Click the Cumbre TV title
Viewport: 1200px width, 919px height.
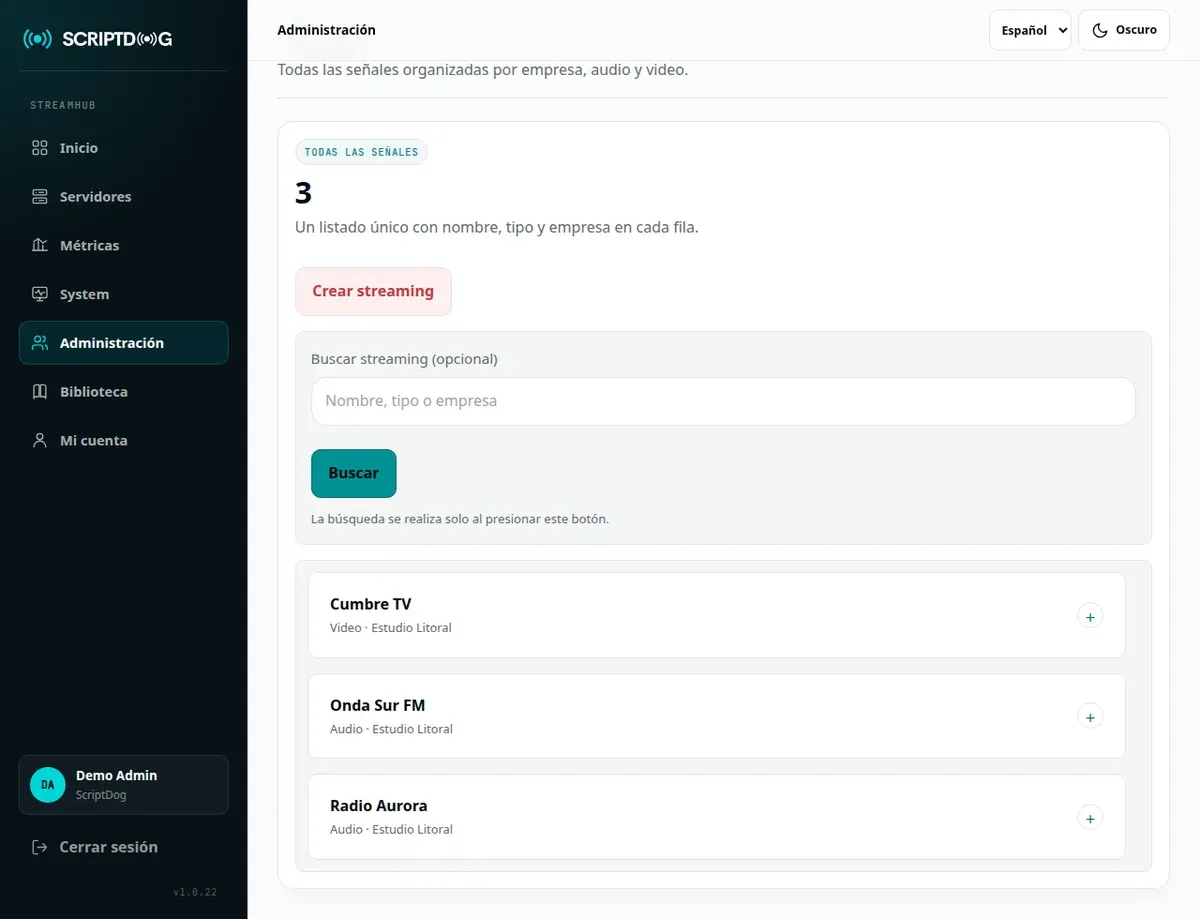click(x=370, y=604)
